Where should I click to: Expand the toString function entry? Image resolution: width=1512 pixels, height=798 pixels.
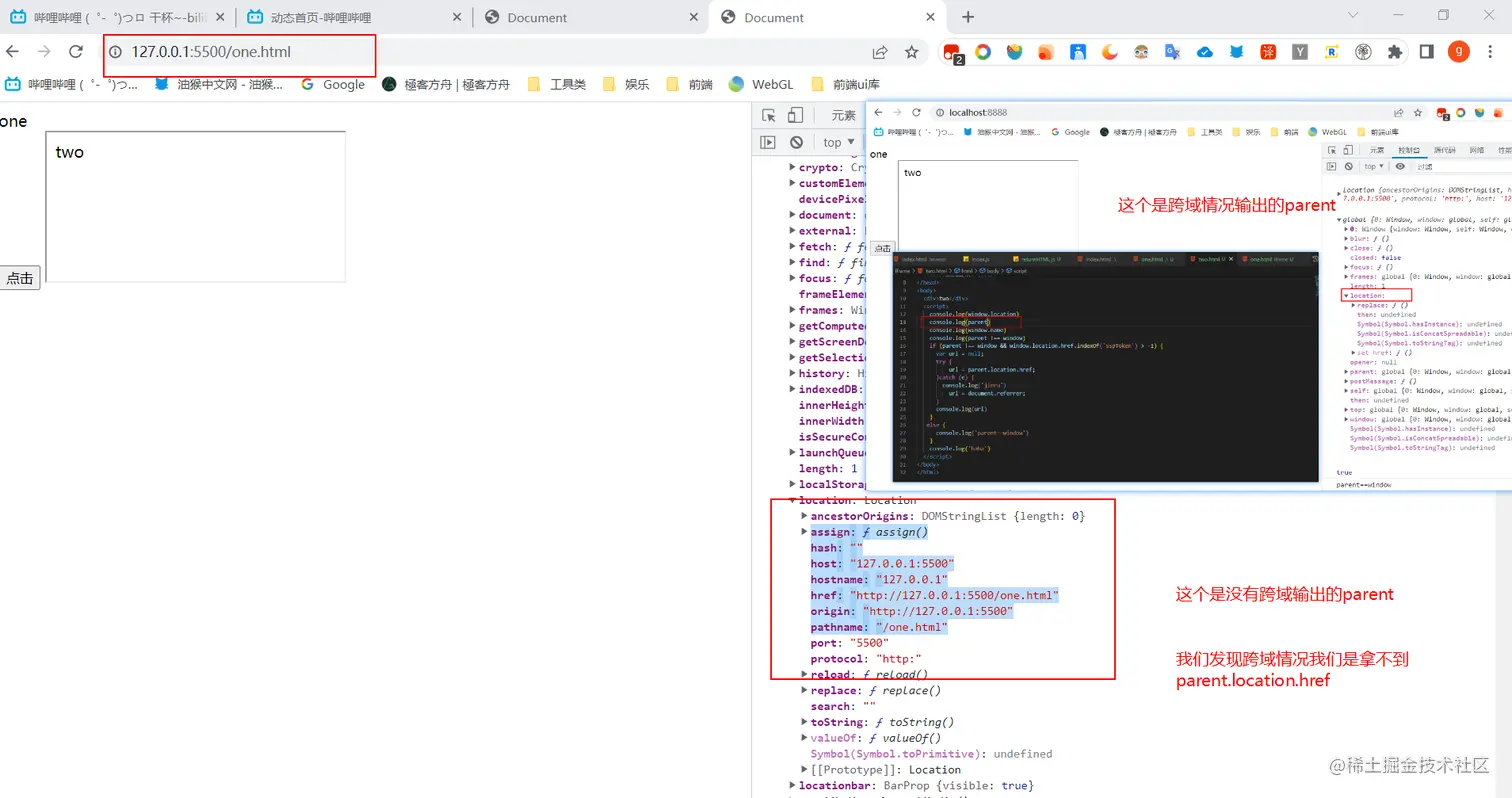tap(805, 722)
